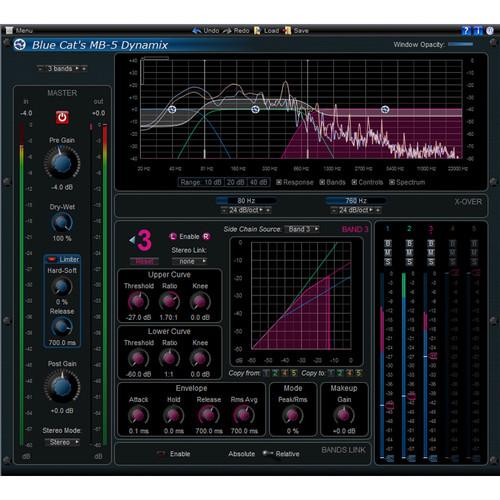Toggle band 1 bypass B button
This screenshot has height=500, width=500.
pyautogui.click(x=388, y=243)
